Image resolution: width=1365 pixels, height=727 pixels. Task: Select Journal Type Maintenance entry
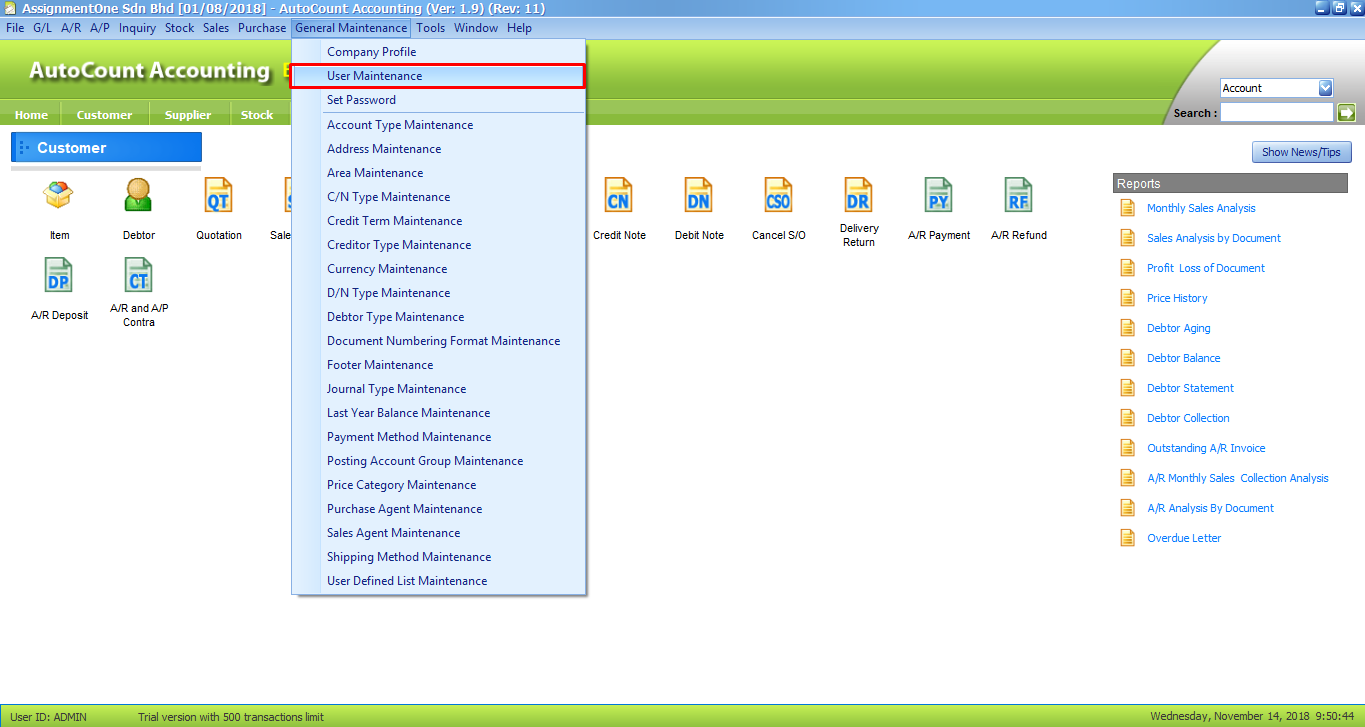pos(438,389)
